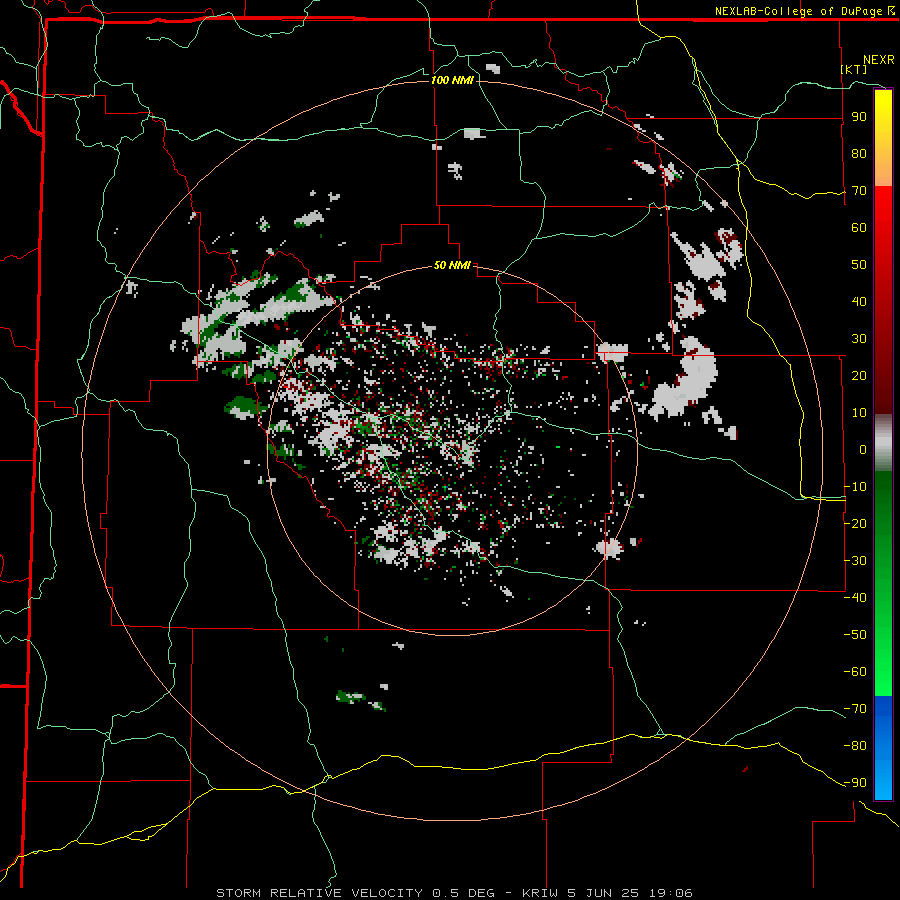
Task: Click the NEXR label at the top right
Action: coord(879,60)
